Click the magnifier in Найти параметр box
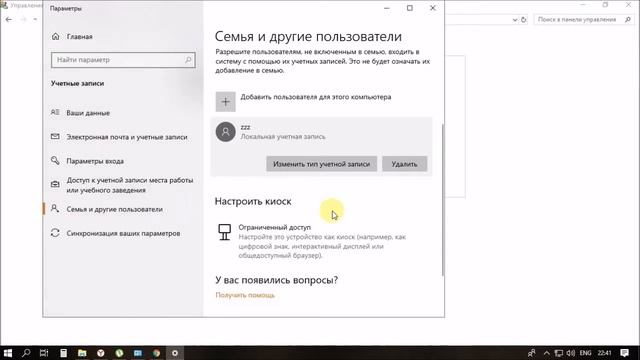The image size is (640, 360). tap(188, 60)
